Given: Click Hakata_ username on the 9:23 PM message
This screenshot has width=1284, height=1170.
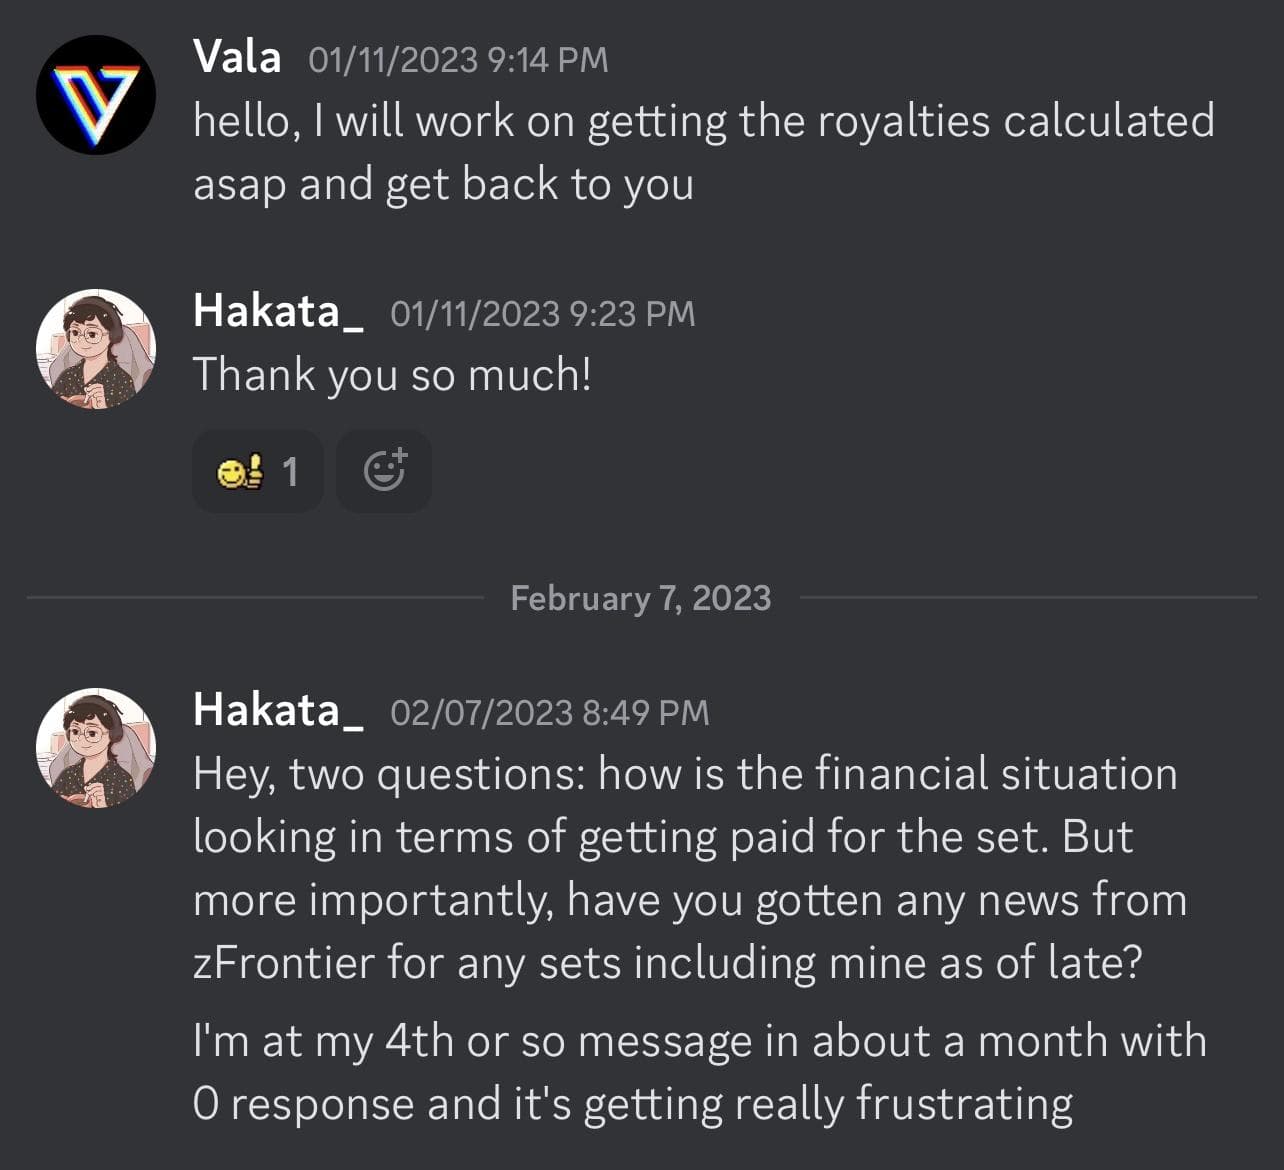Looking at the screenshot, I should click(x=278, y=311).
